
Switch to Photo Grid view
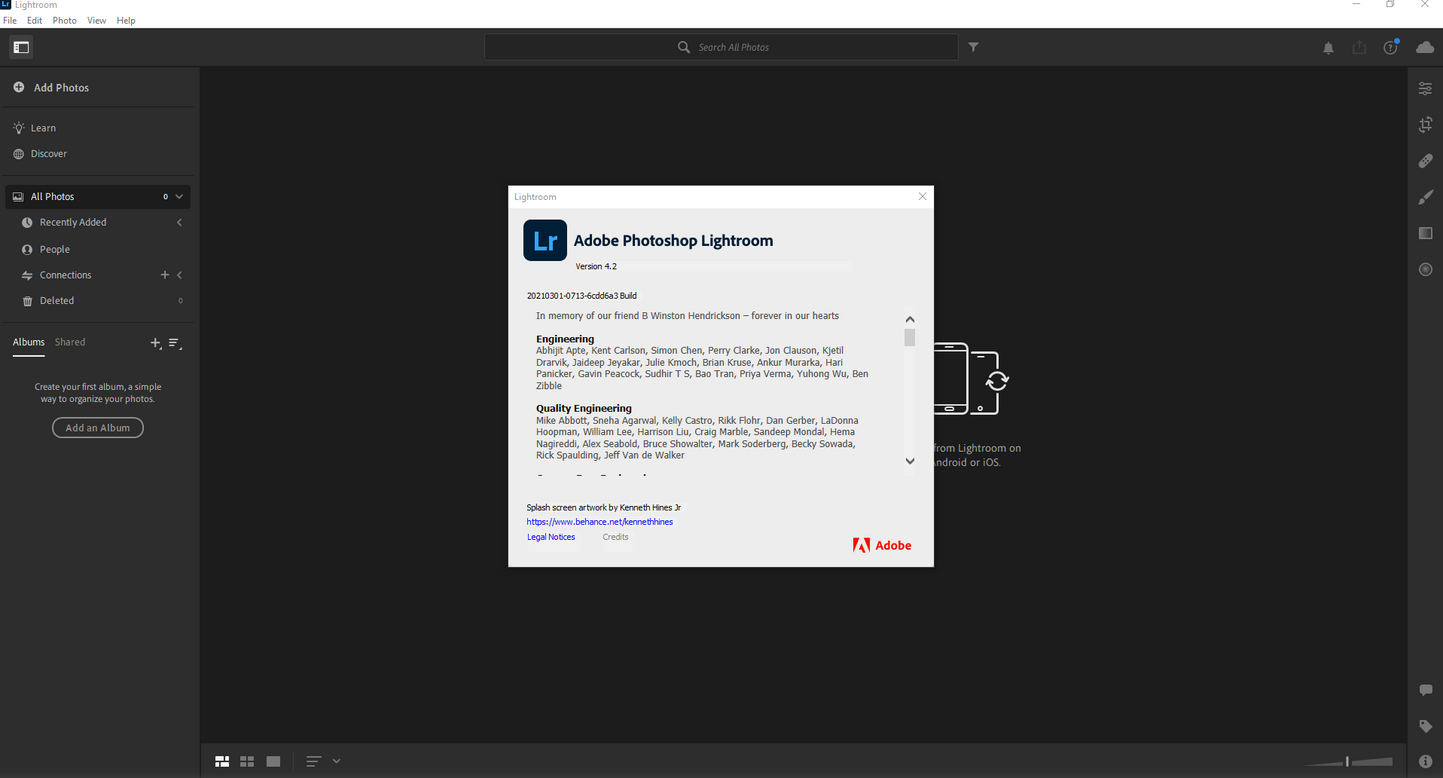tap(222, 762)
